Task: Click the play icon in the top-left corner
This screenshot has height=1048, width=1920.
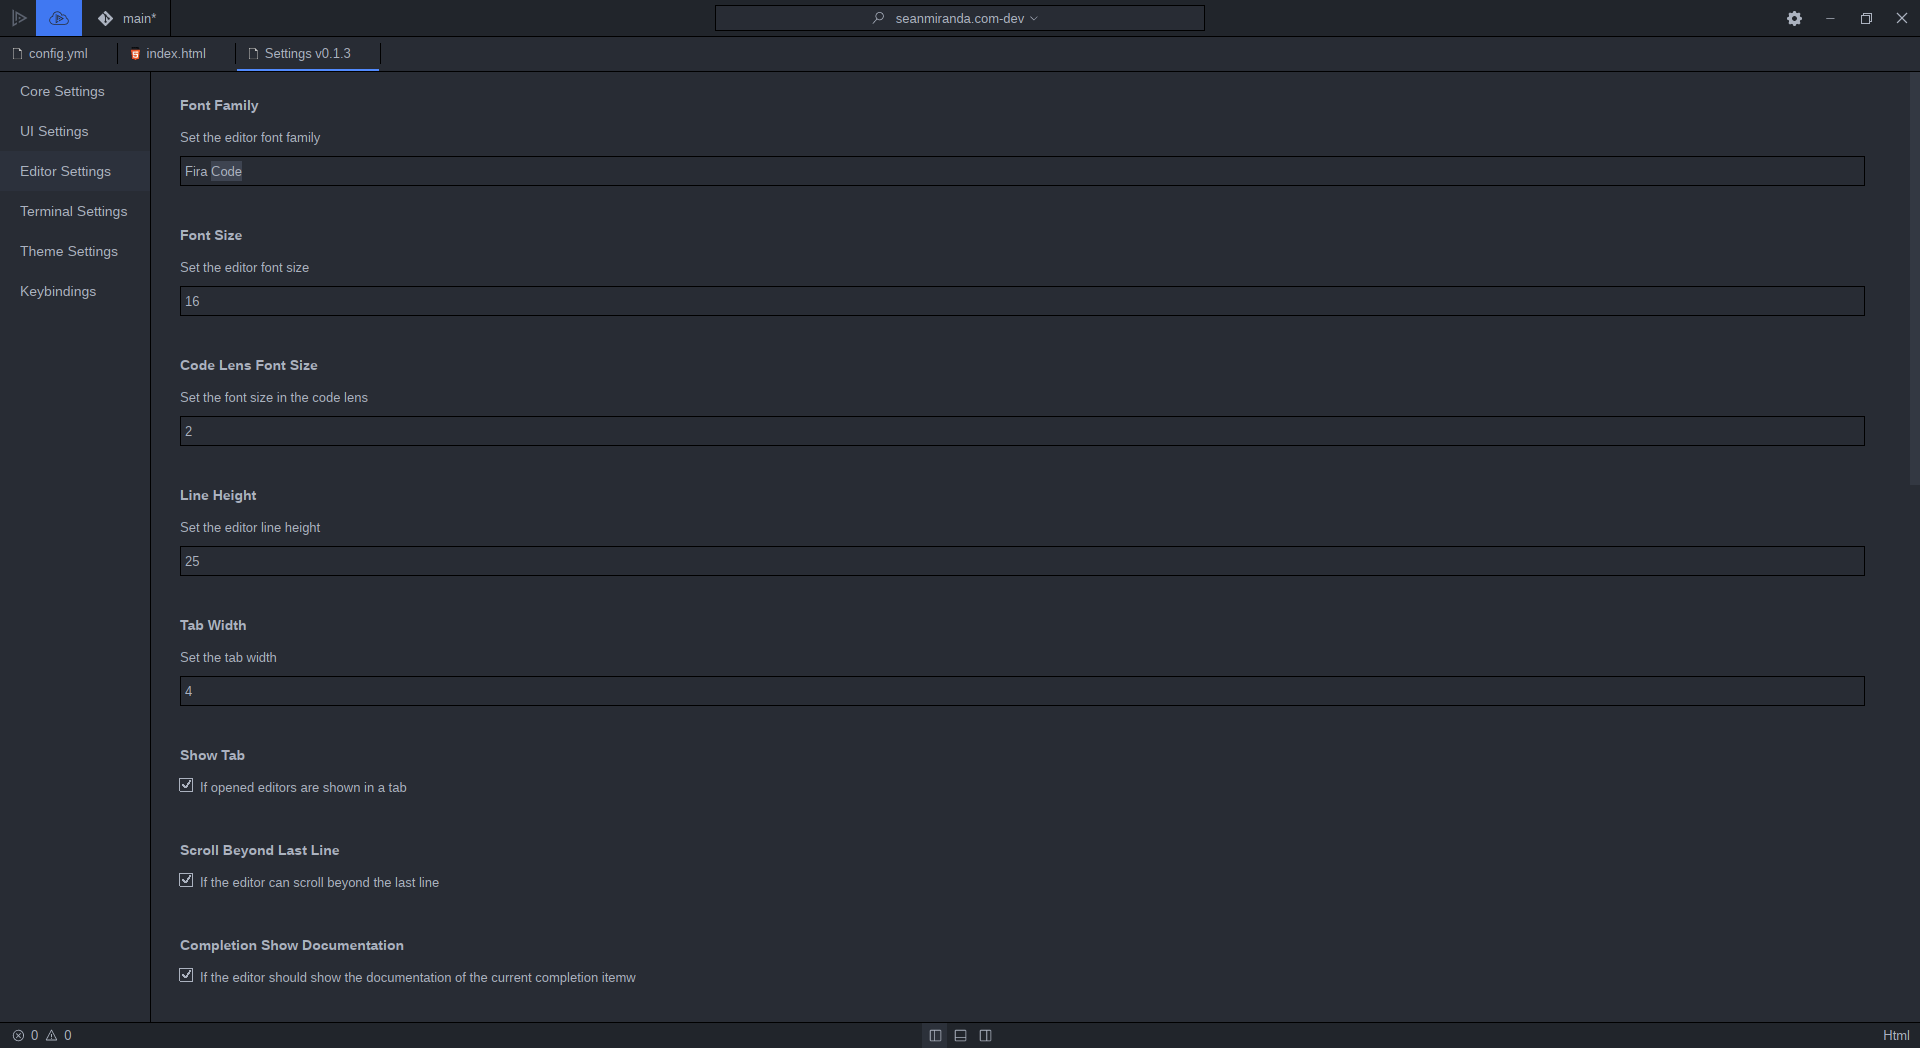Action: [19, 18]
